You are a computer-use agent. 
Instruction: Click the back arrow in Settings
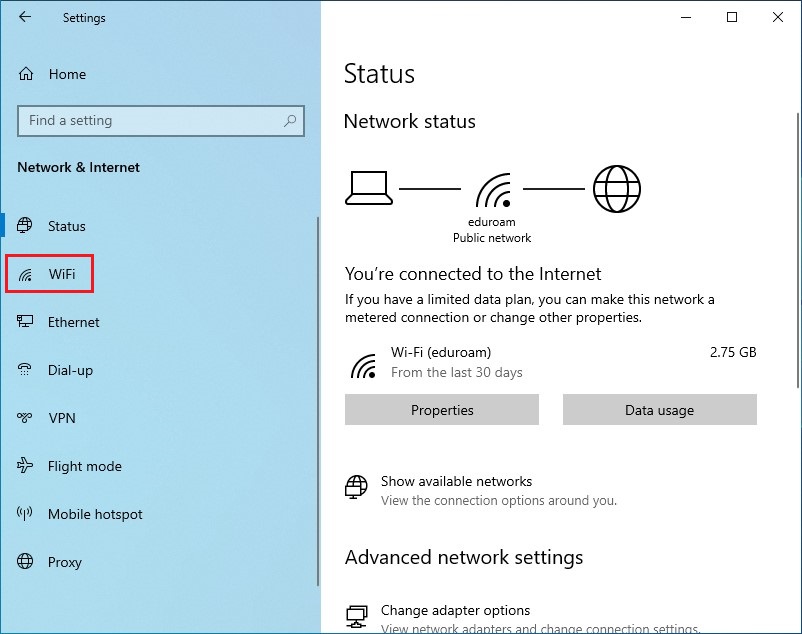click(x=25, y=17)
